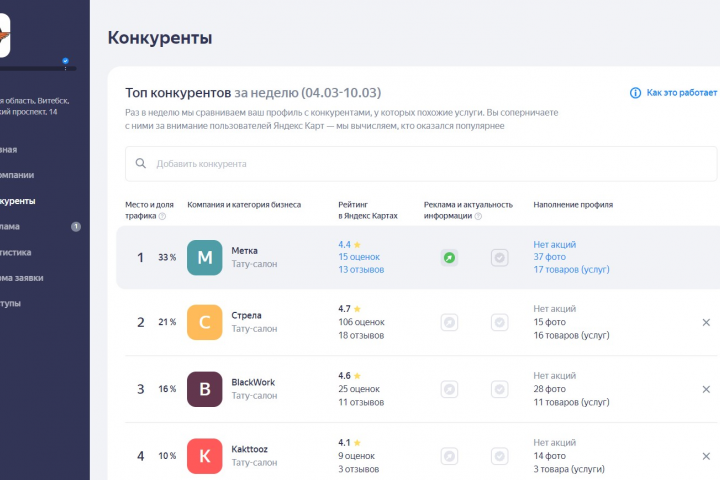This screenshot has height=480, width=720.
Task: Remove competitor Kakttooz with the X
Action: click(x=706, y=457)
